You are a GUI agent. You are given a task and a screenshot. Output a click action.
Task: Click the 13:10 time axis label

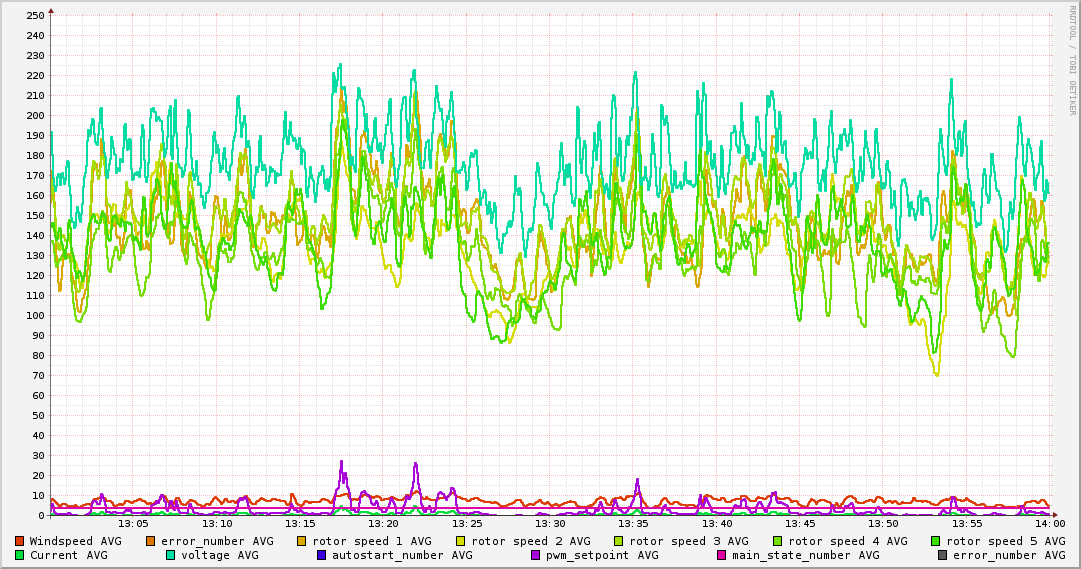point(216,524)
